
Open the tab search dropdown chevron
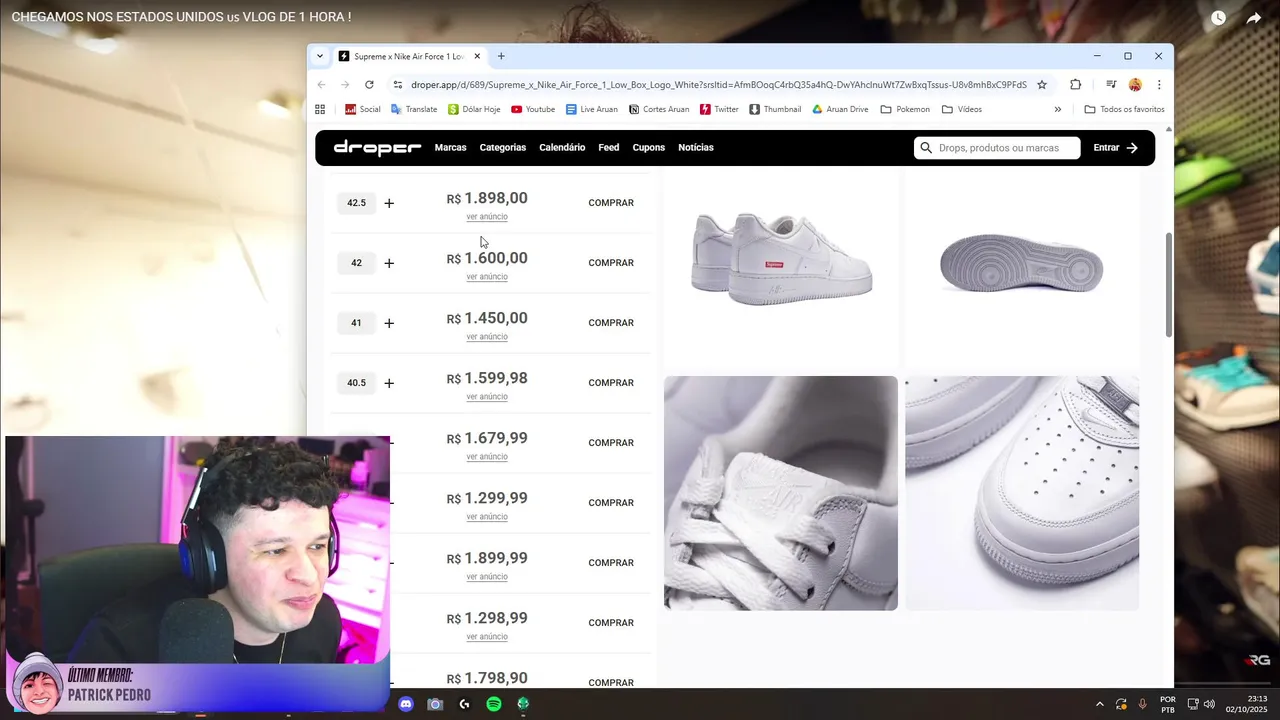[x=320, y=56]
